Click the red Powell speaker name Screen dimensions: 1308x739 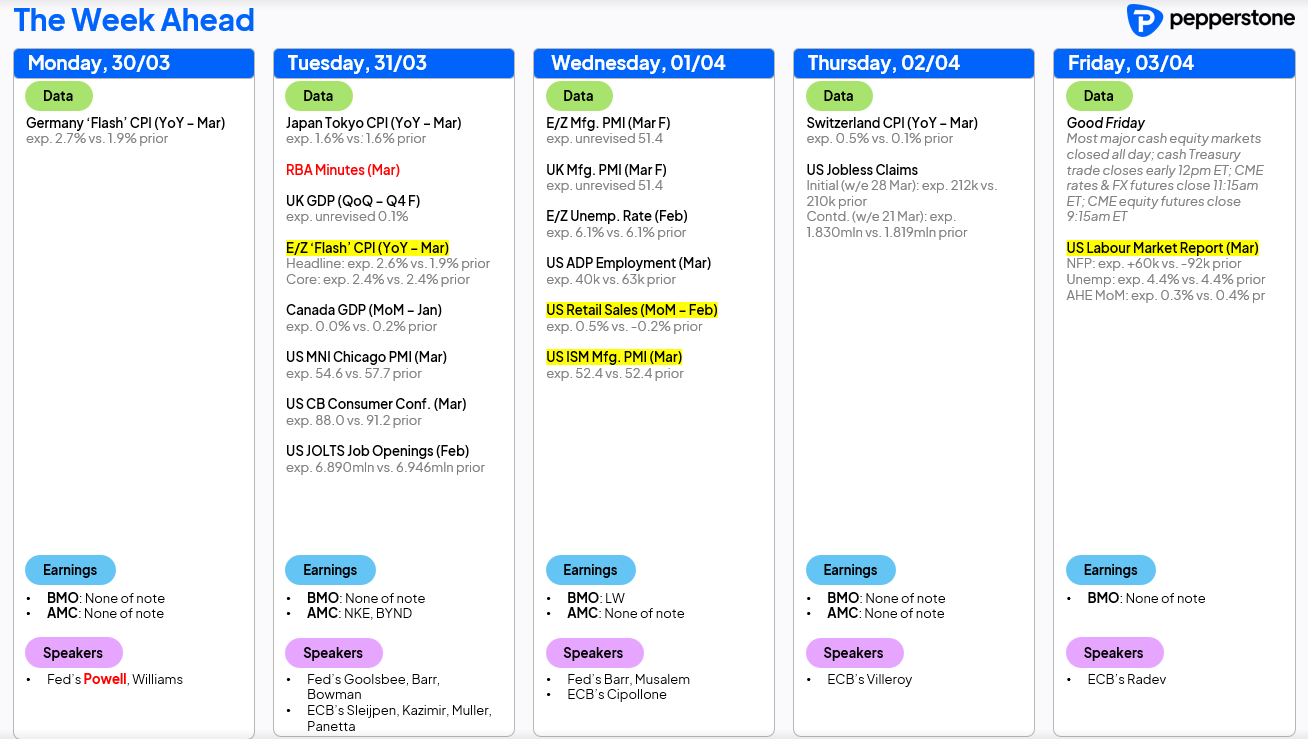pyautogui.click(x=105, y=680)
